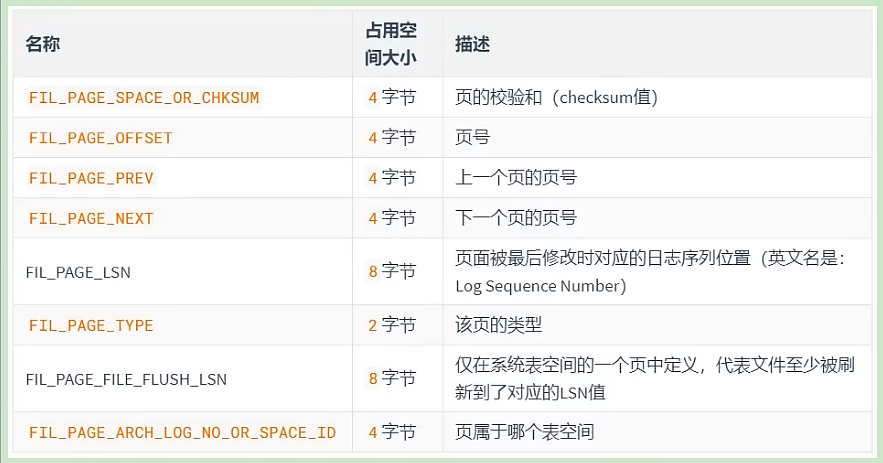Click the 占用空间大小 column header
Image resolution: width=883 pixels, height=463 pixels.
(391, 44)
